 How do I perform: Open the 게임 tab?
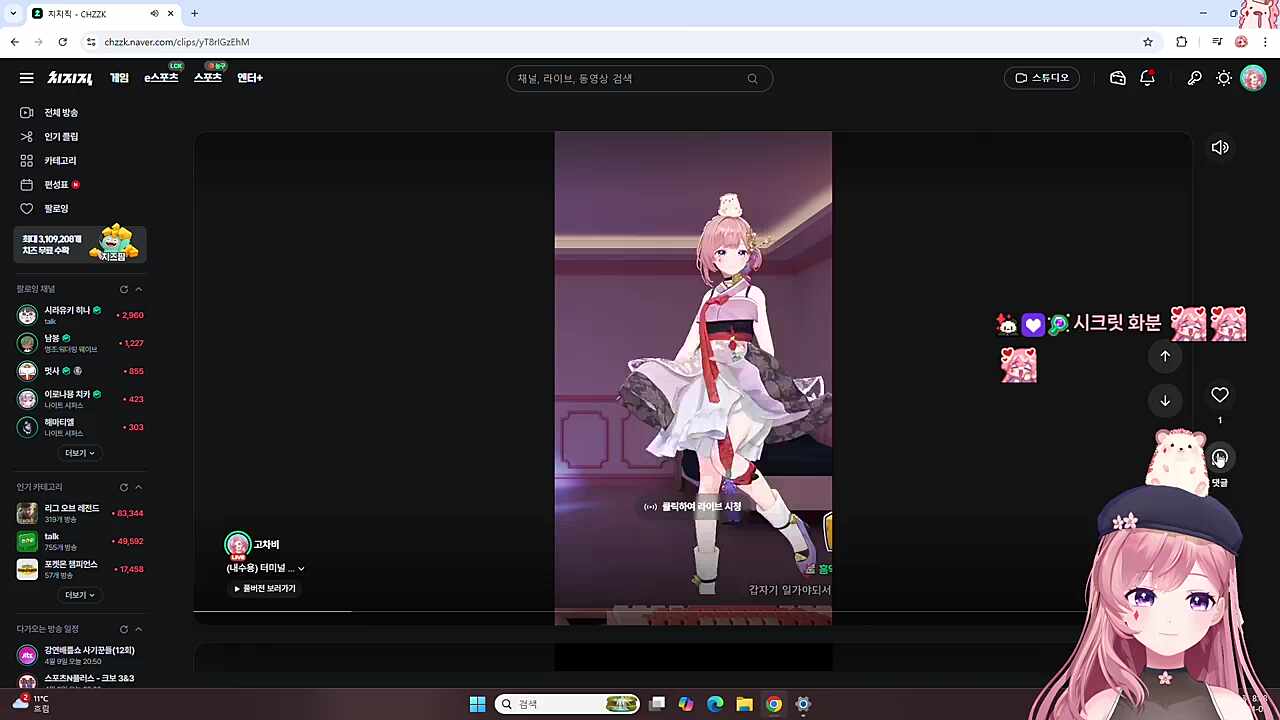click(x=120, y=78)
